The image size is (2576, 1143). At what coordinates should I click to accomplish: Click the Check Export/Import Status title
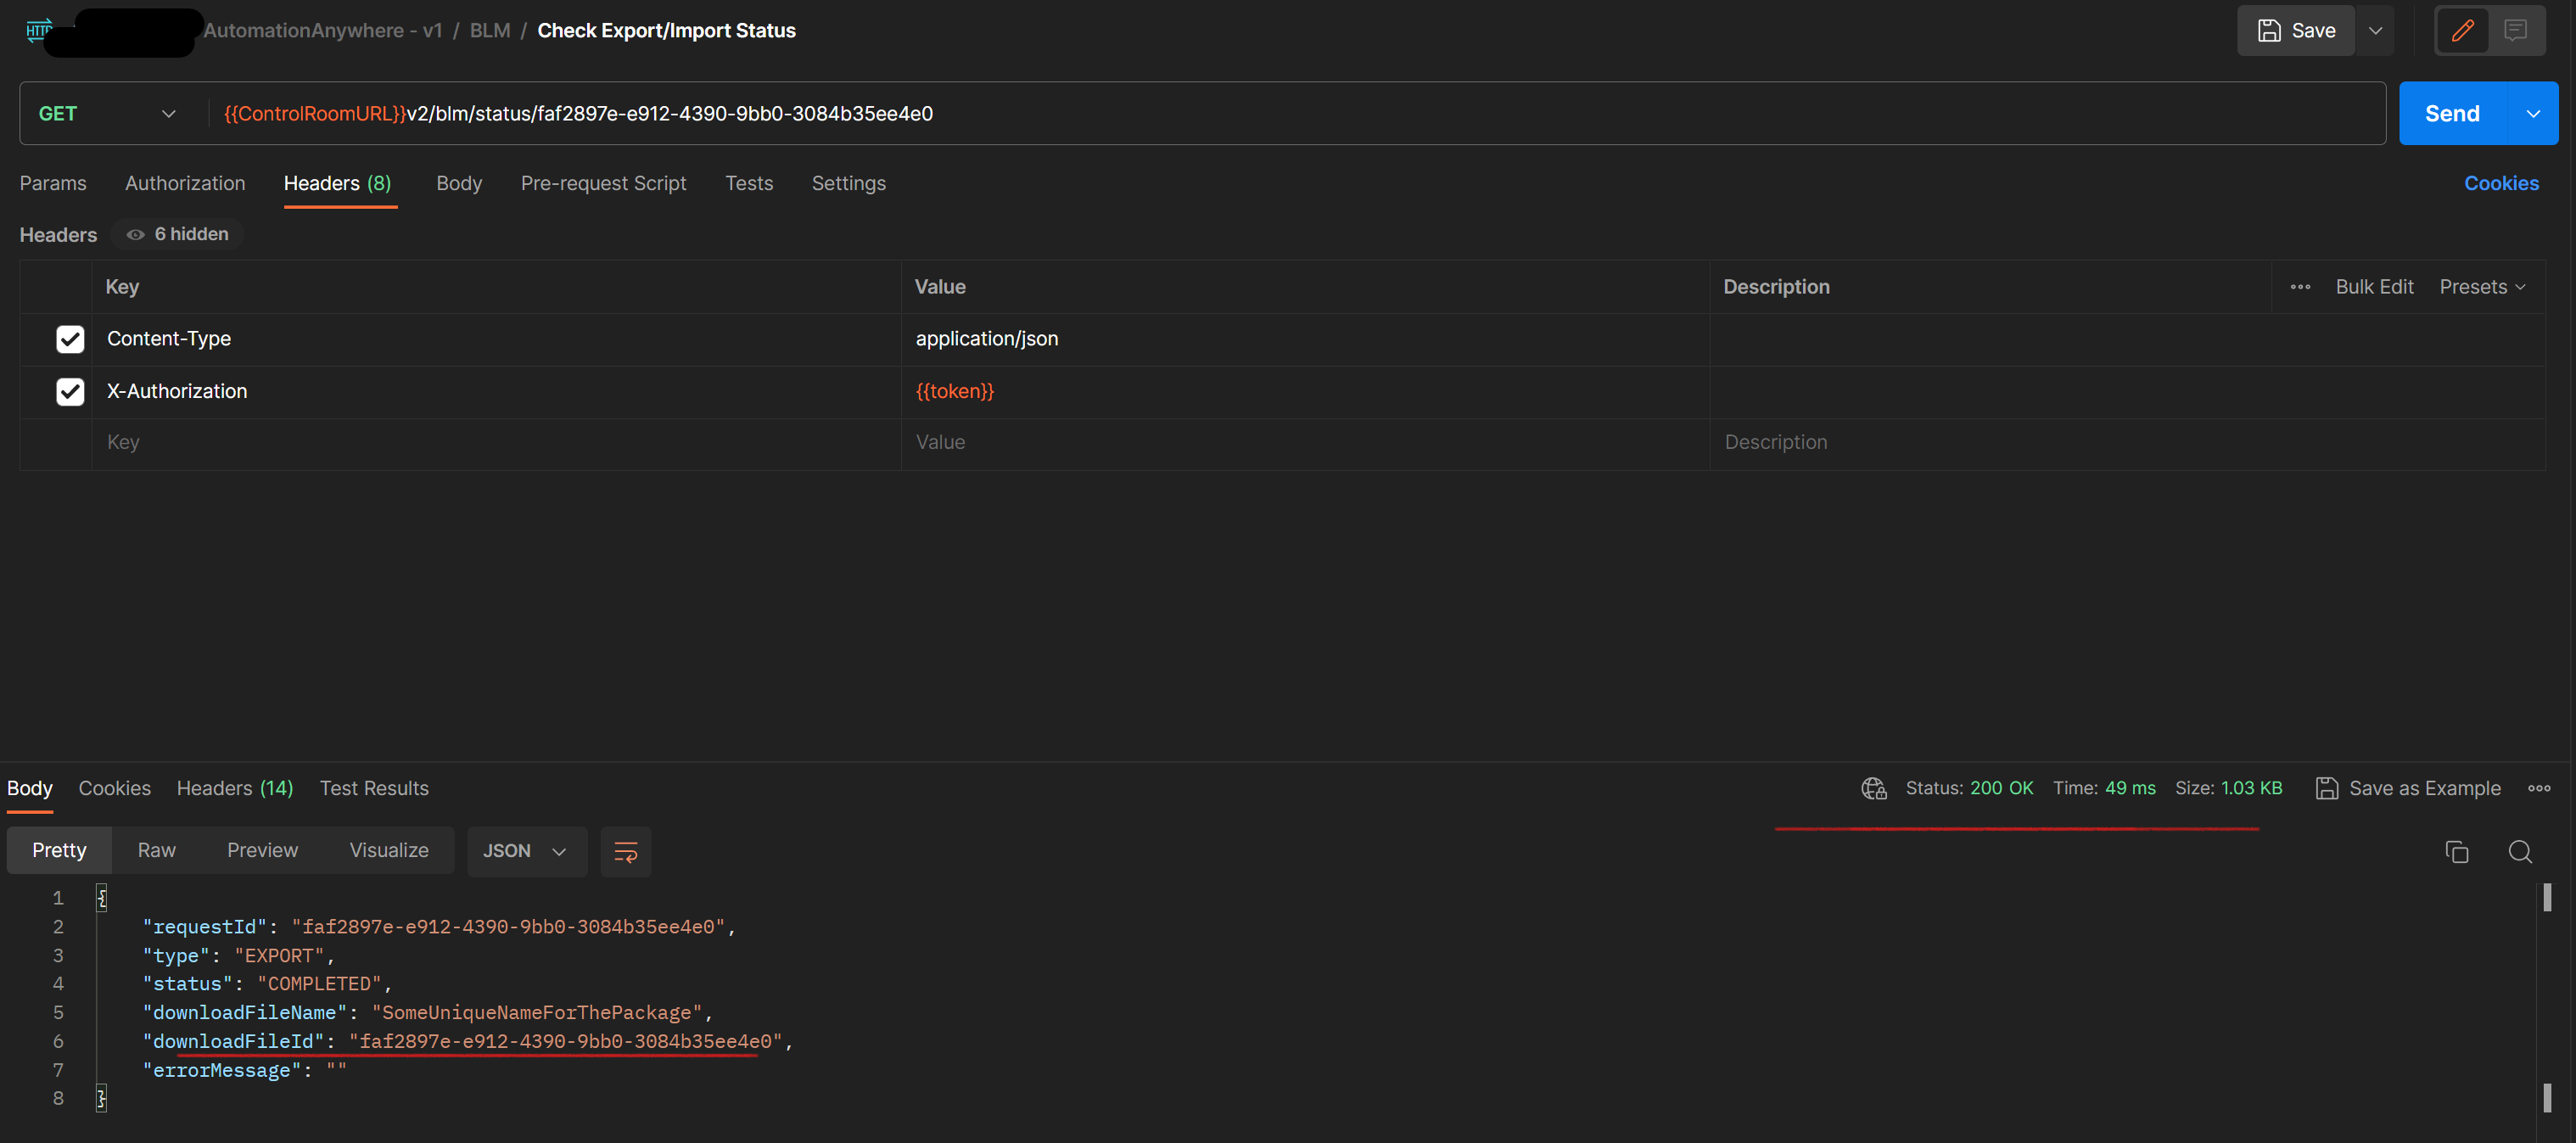pyautogui.click(x=666, y=30)
